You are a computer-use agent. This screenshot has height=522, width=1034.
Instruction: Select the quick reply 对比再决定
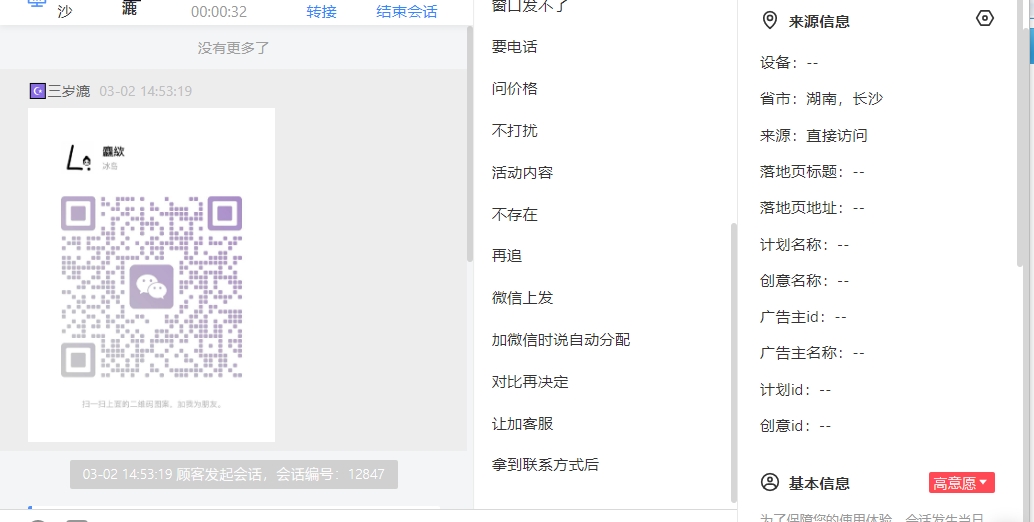pyautogui.click(x=530, y=382)
